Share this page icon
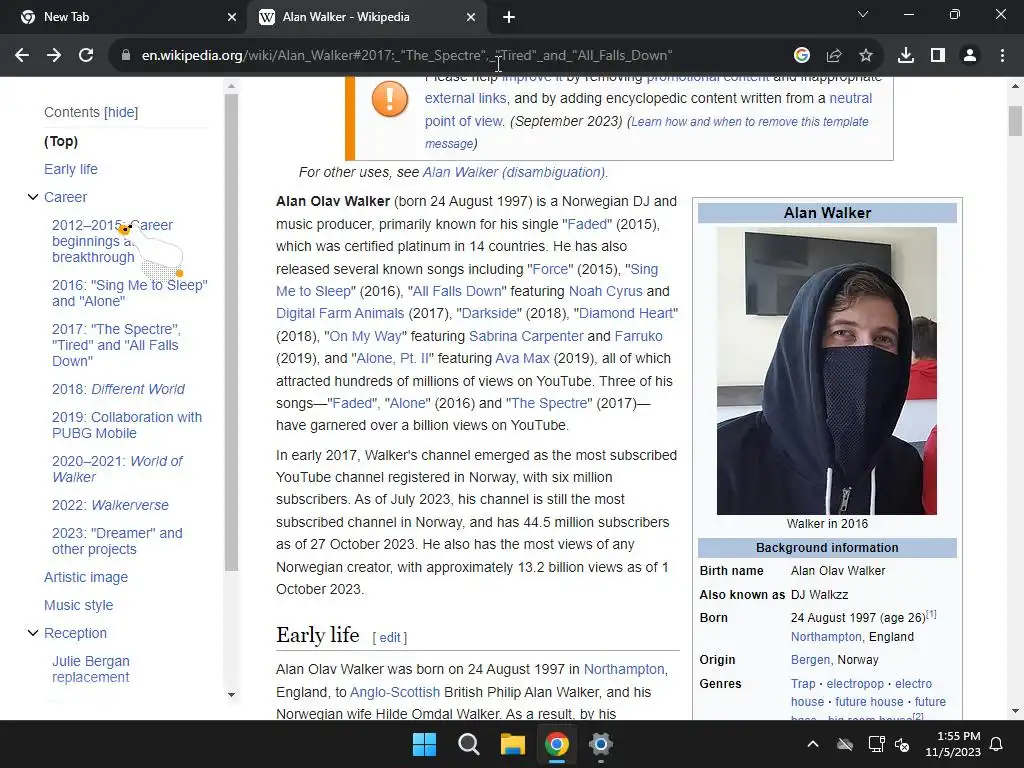The height and width of the screenshot is (768, 1024). 834,56
